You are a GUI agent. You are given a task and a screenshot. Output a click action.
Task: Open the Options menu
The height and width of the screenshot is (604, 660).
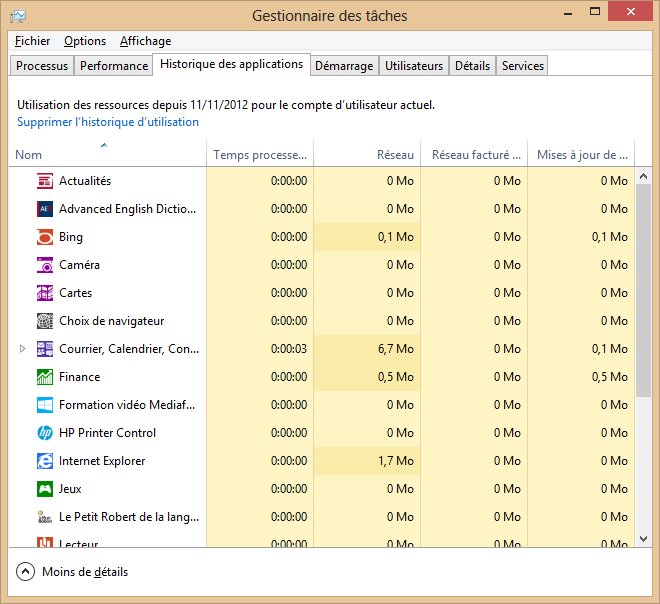85,41
